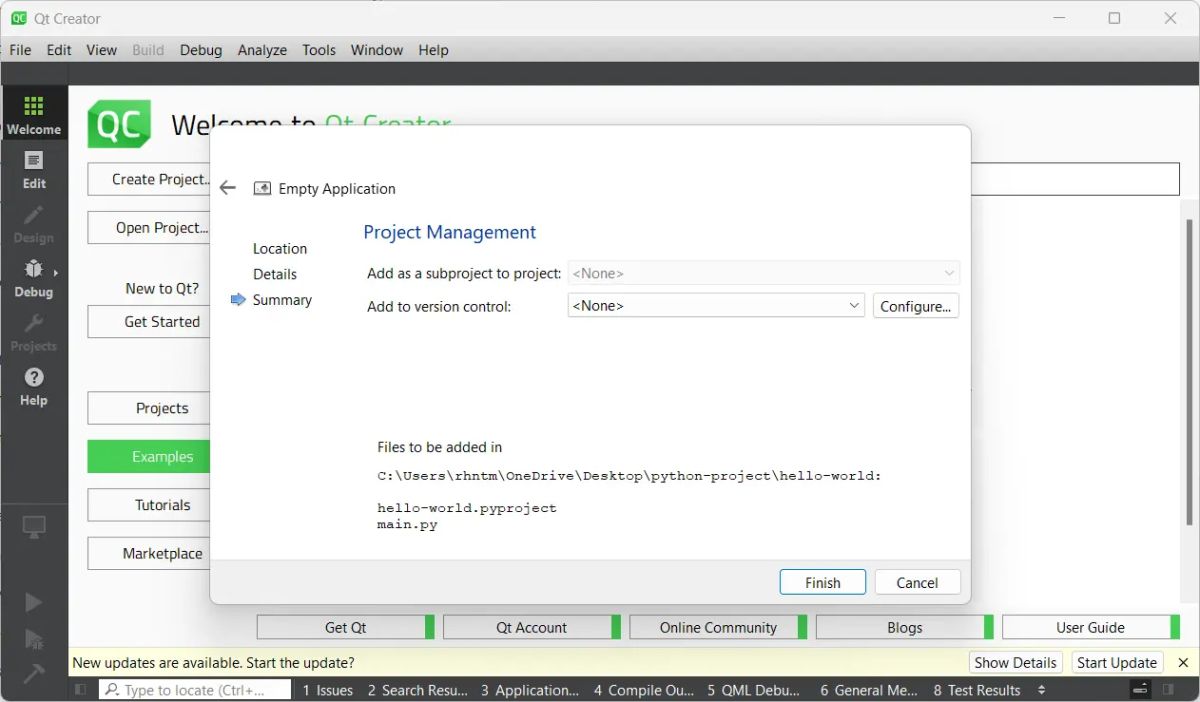
Task: Open the Design mode
Action: click(34, 223)
